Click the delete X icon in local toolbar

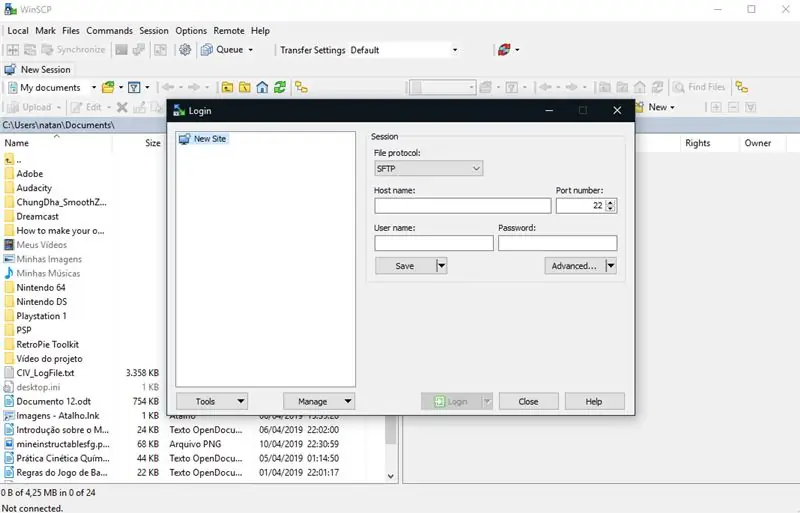tap(122, 107)
